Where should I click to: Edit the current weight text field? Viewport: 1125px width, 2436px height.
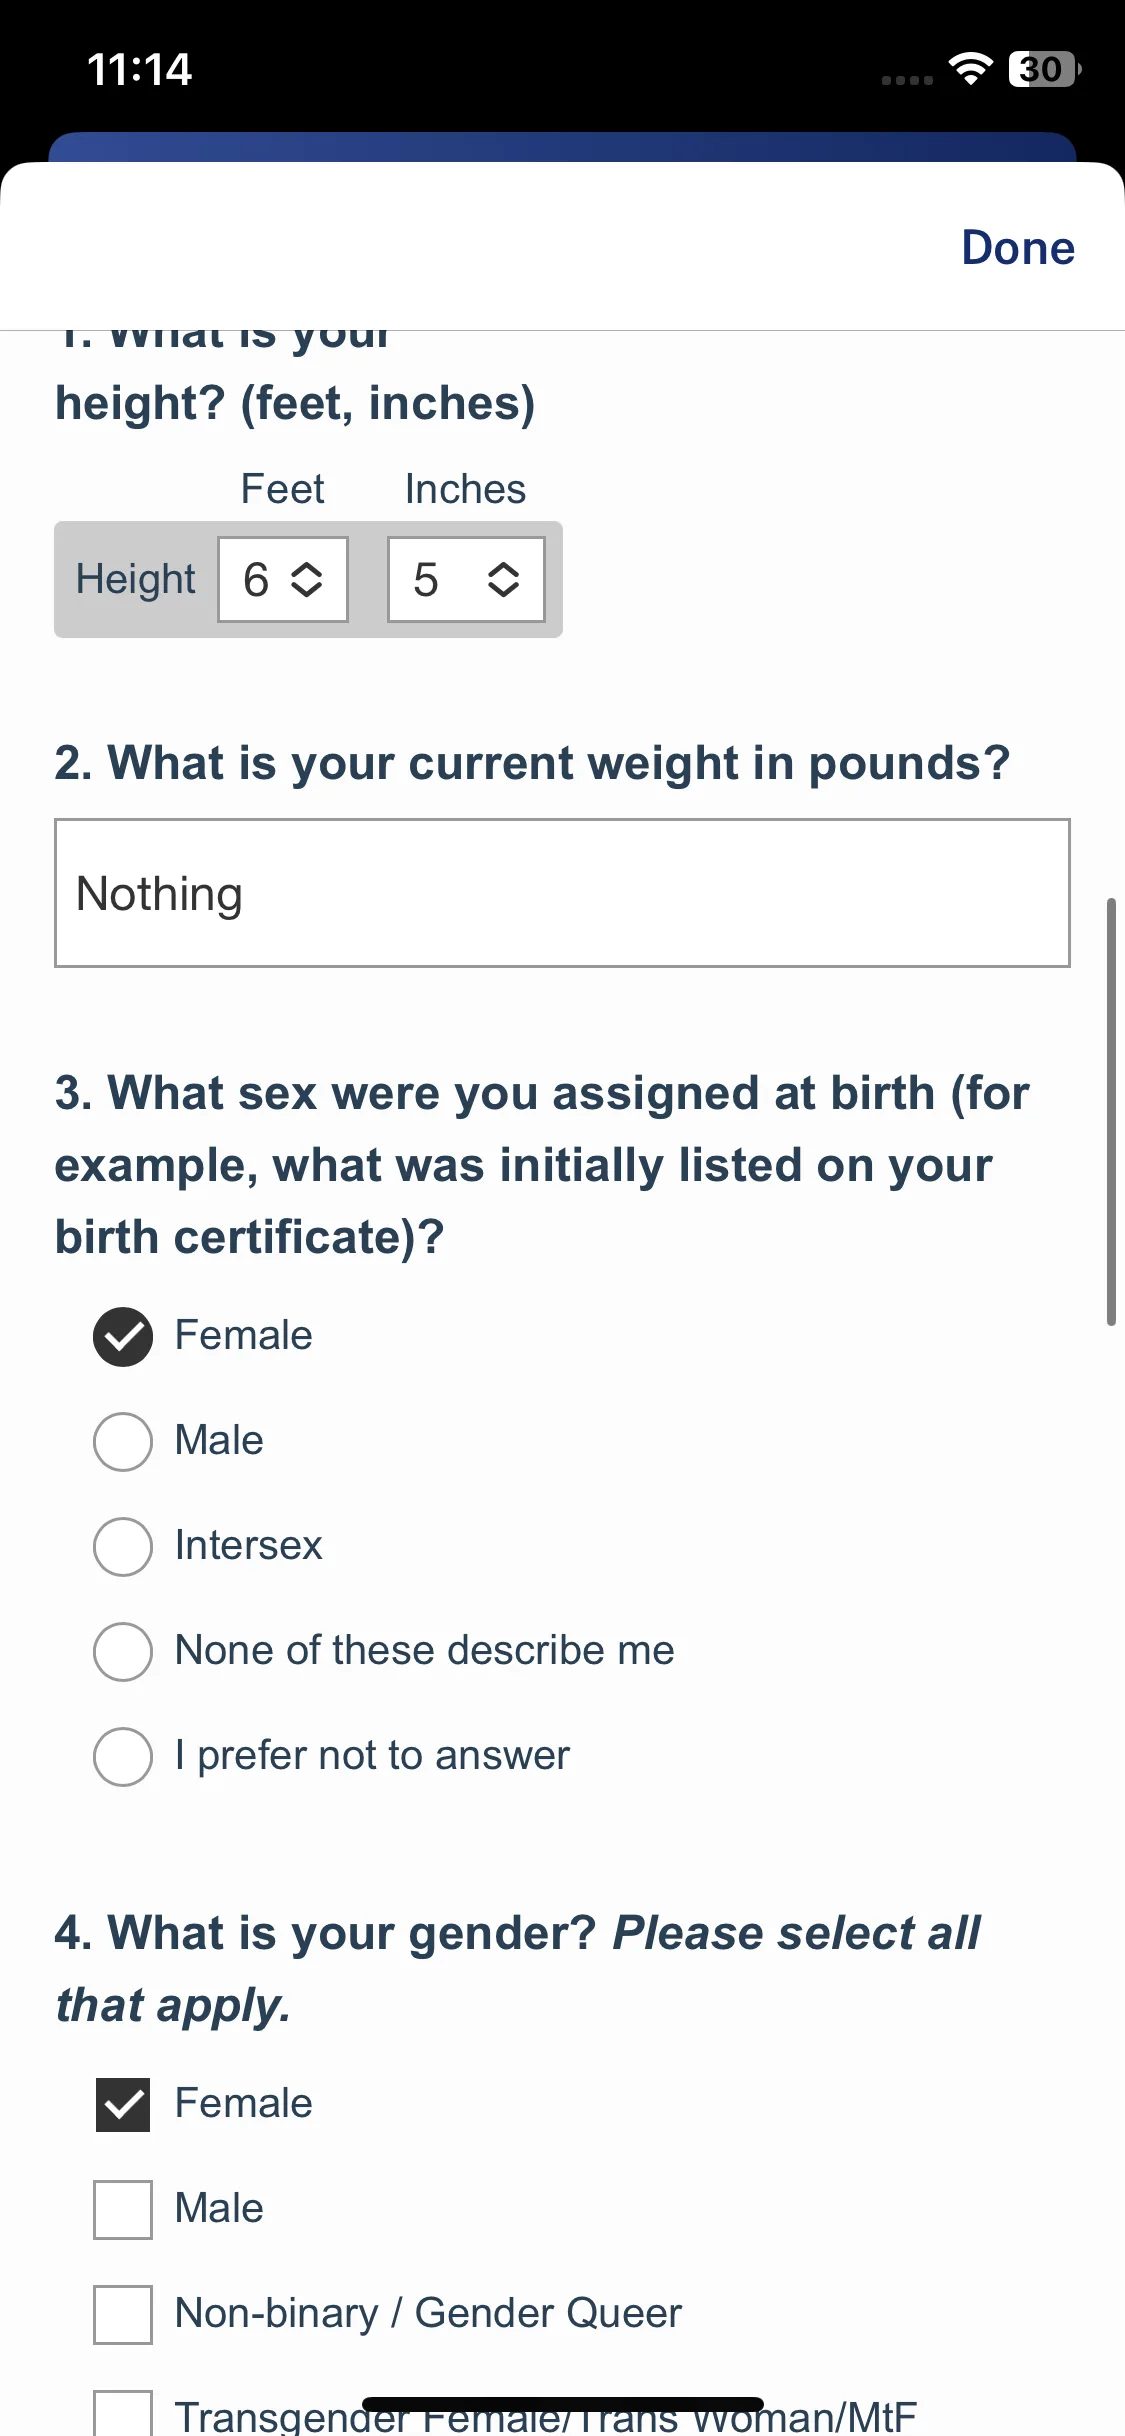tap(562, 893)
